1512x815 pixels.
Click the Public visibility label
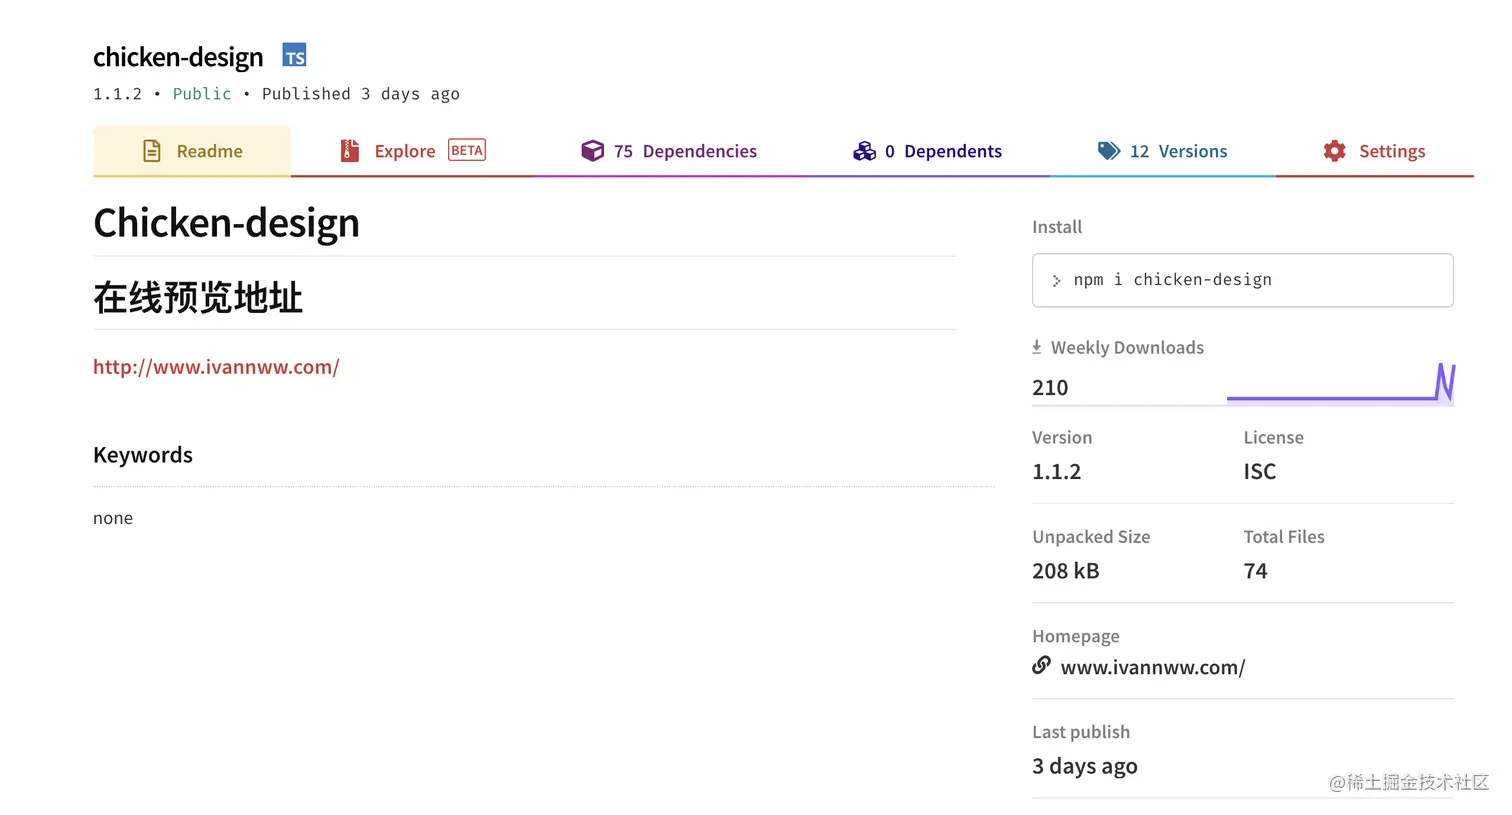202,94
